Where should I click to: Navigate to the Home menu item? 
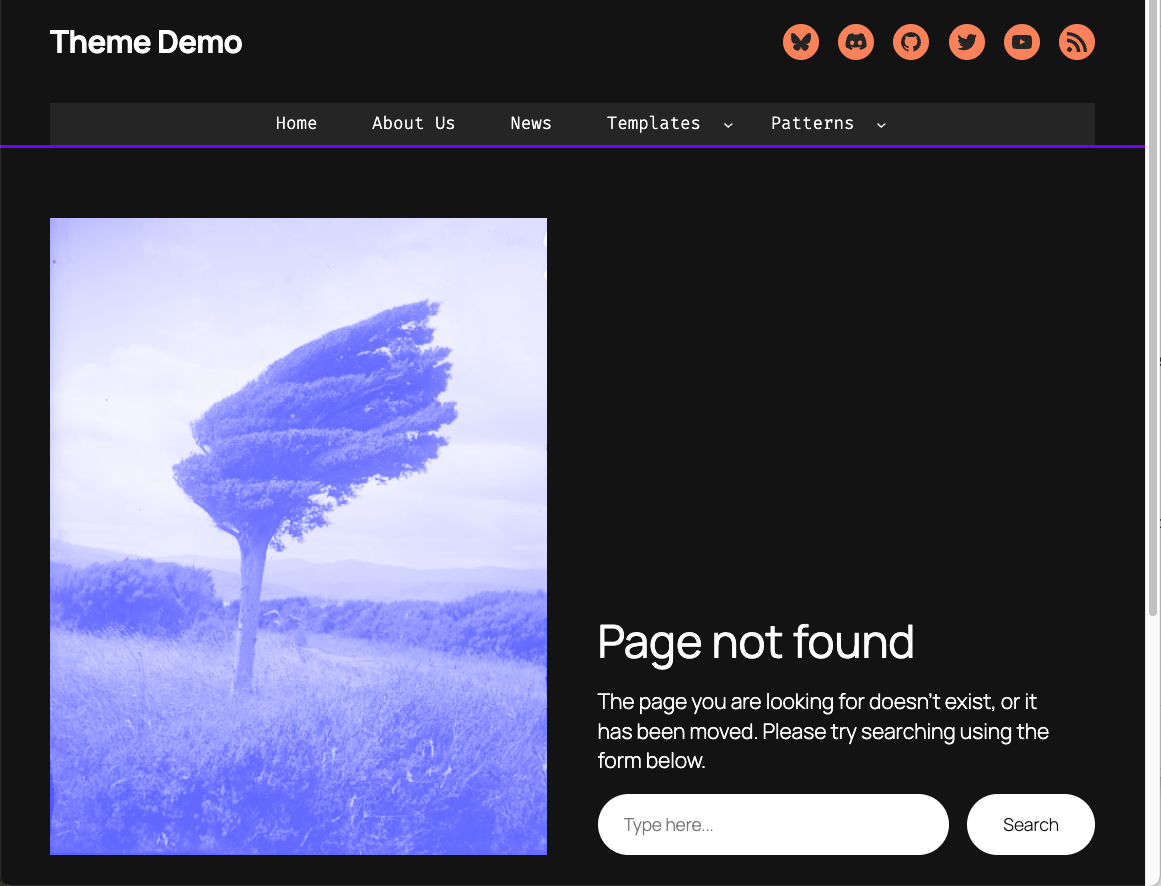click(296, 123)
